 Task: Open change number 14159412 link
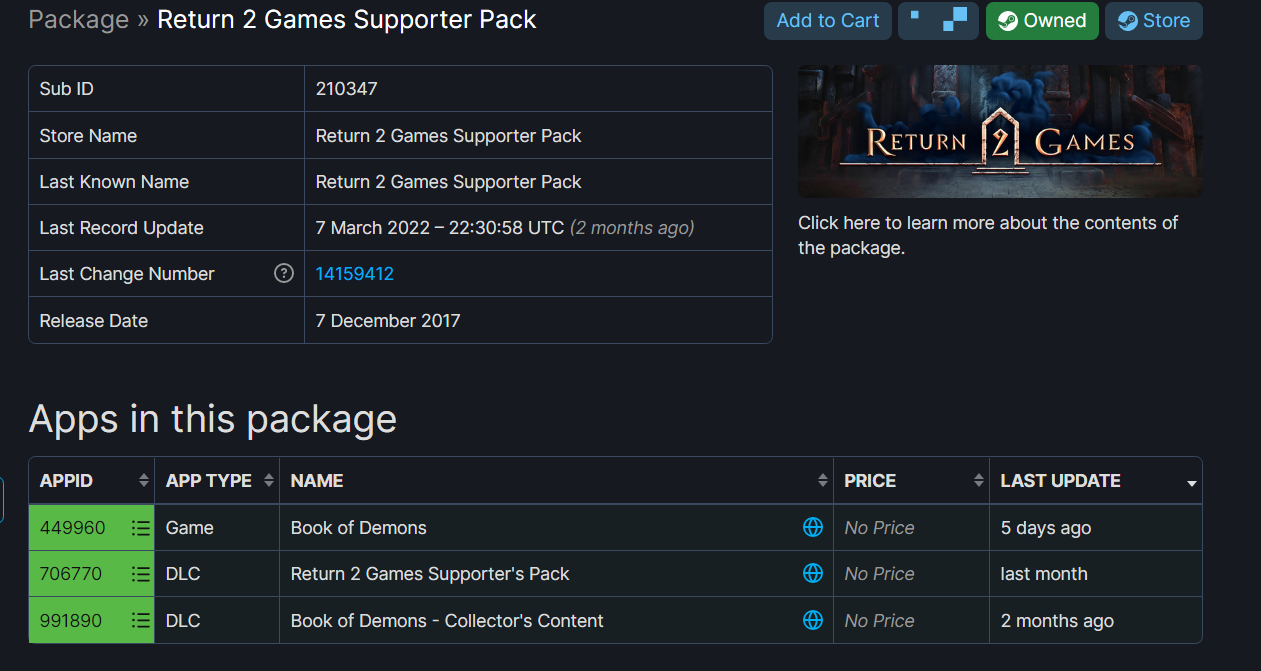point(355,274)
